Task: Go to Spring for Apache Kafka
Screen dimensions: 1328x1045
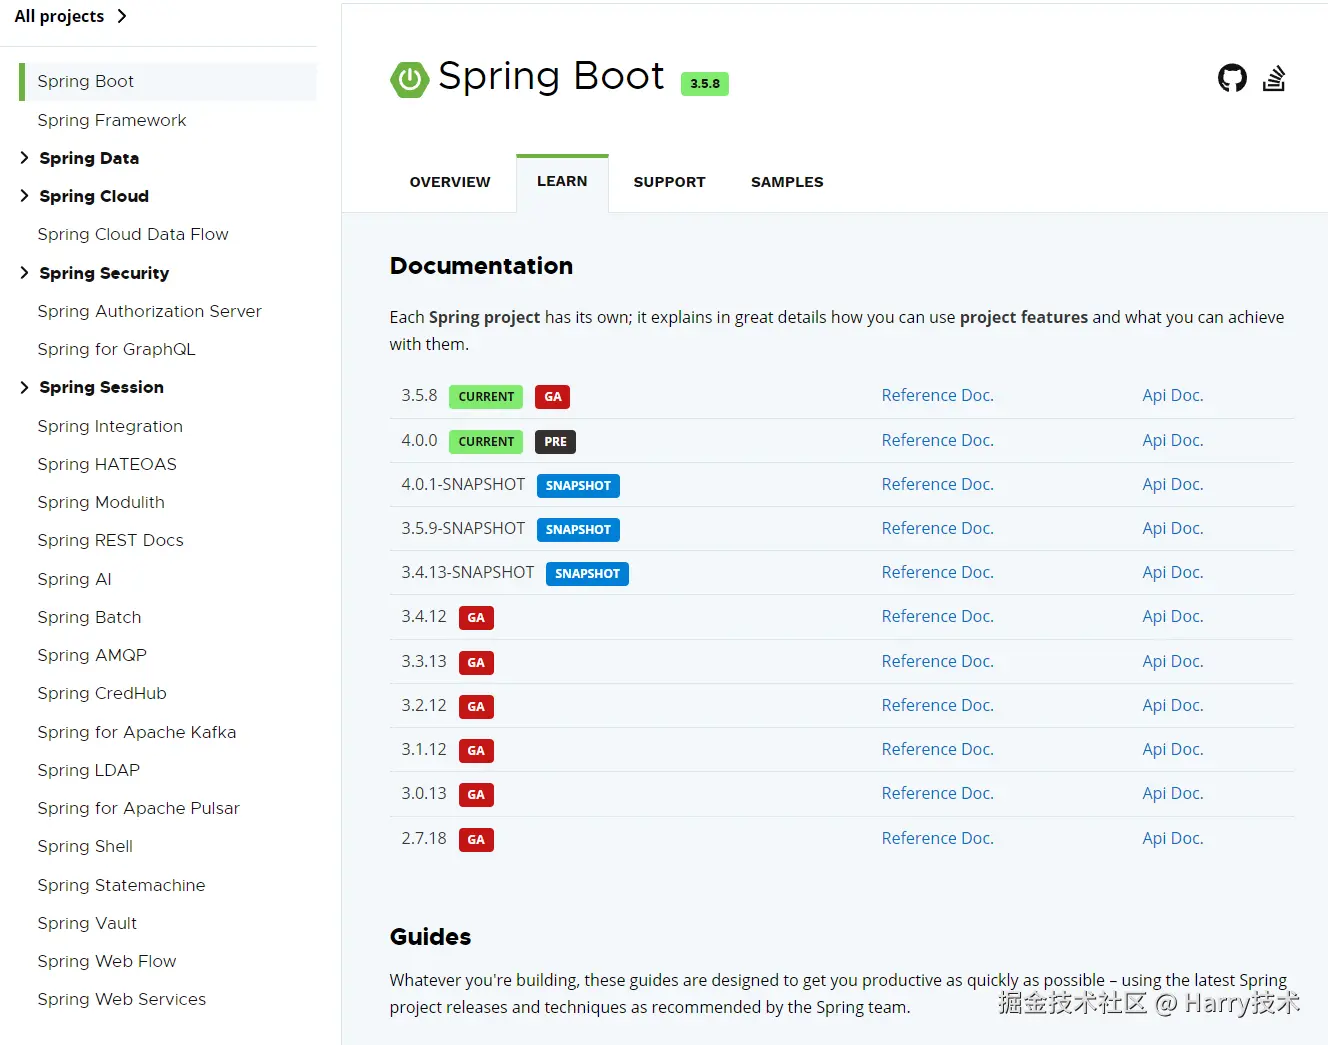Action: coord(137,732)
